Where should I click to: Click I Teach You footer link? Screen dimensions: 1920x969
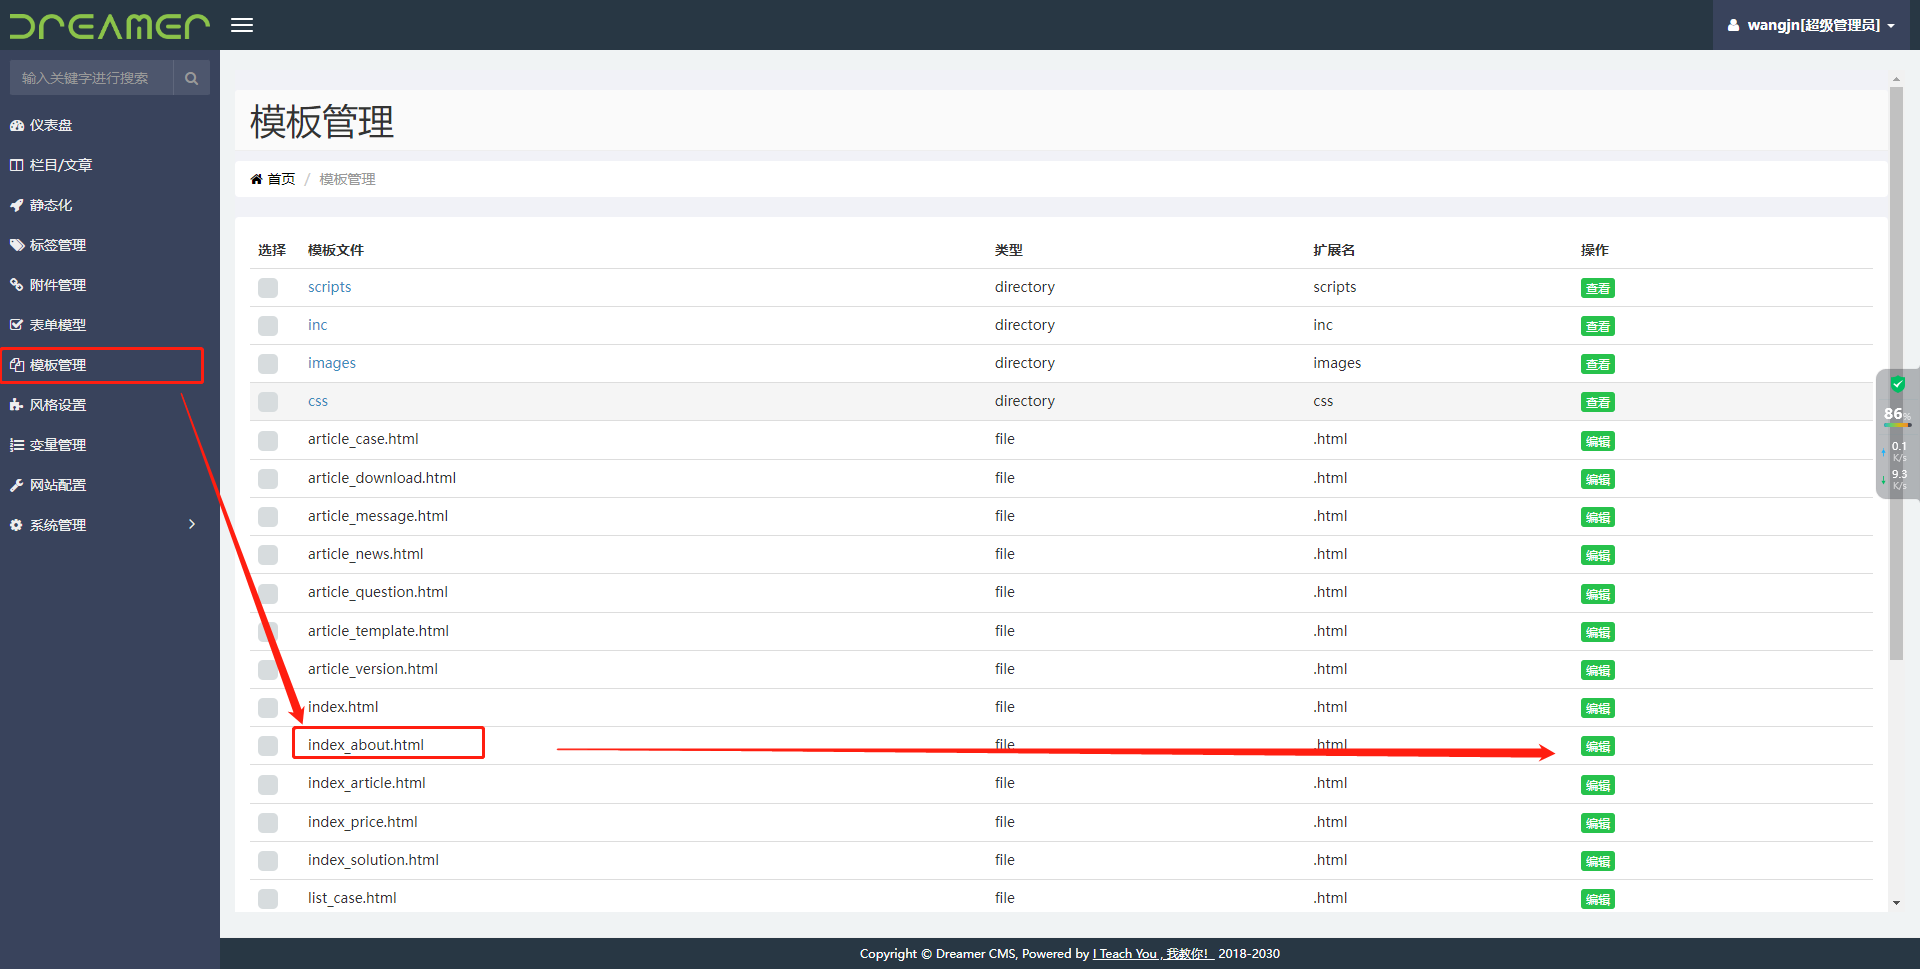[1153, 954]
